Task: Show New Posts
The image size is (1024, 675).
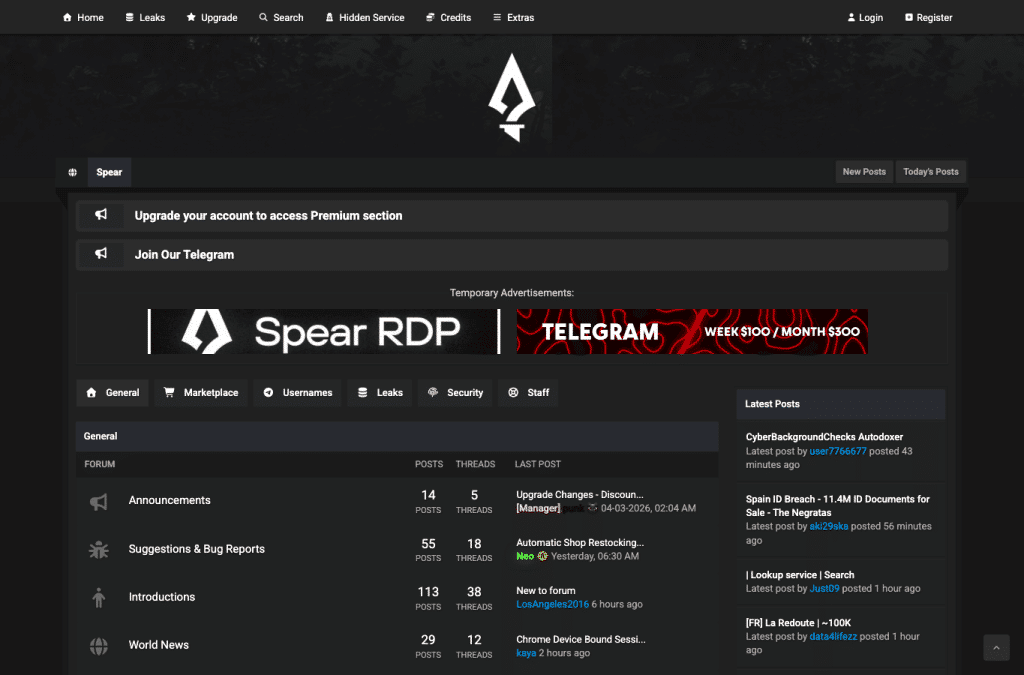Action: pyautogui.click(x=864, y=172)
